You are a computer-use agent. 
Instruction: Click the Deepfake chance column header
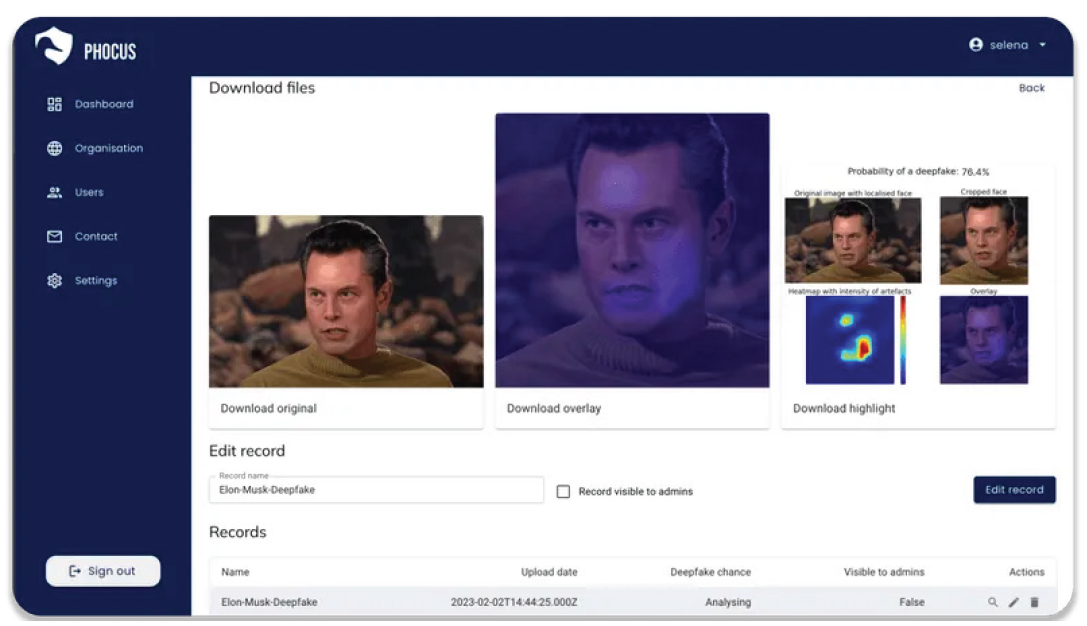point(710,572)
